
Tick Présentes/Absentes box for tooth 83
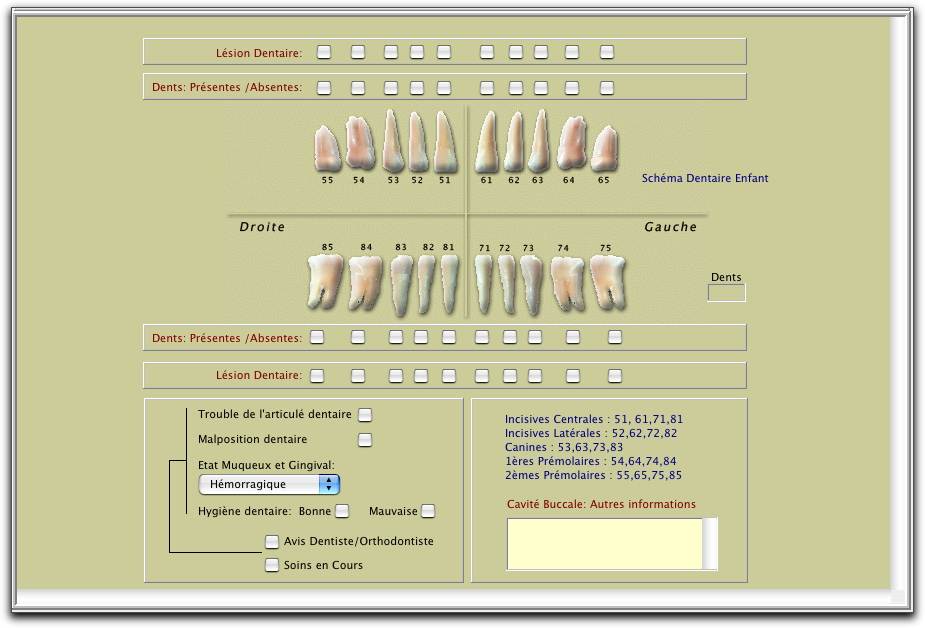(x=396, y=337)
